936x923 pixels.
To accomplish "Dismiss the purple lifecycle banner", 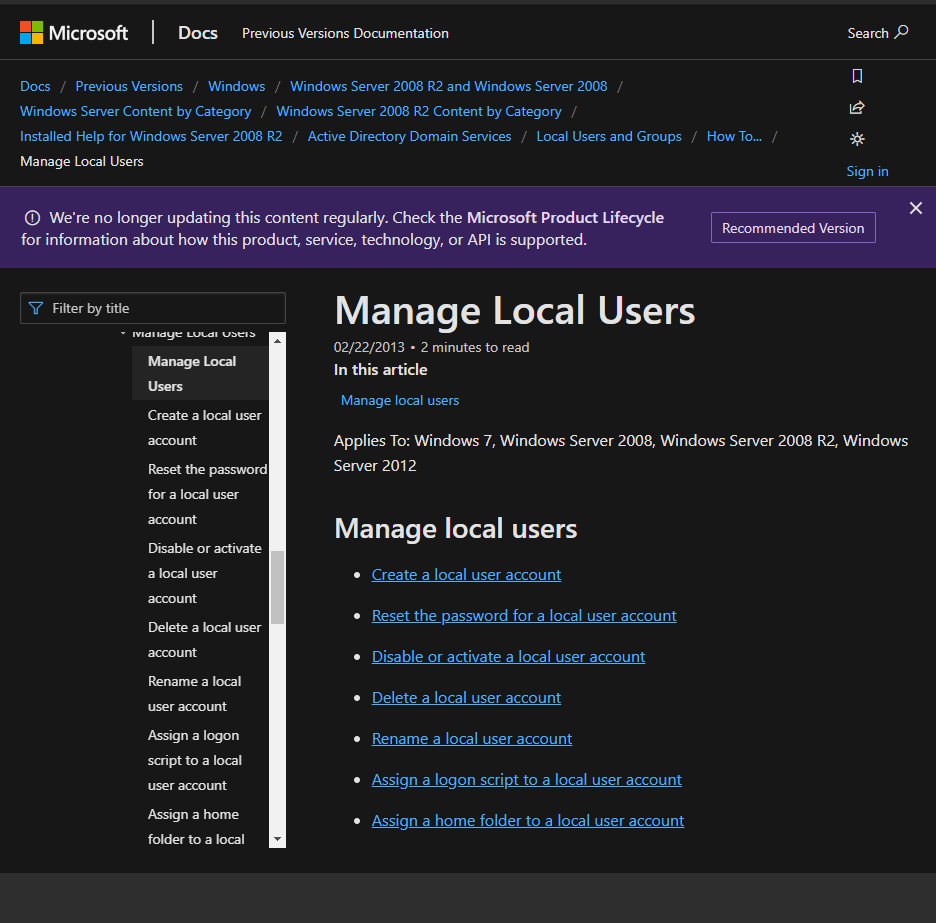I will coord(916,208).
